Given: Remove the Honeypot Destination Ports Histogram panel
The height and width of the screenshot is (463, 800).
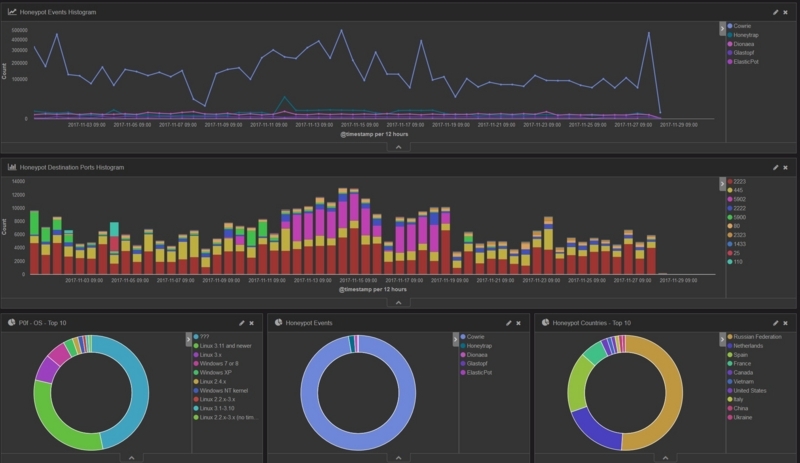Looking at the screenshot, I should (786, 167).
